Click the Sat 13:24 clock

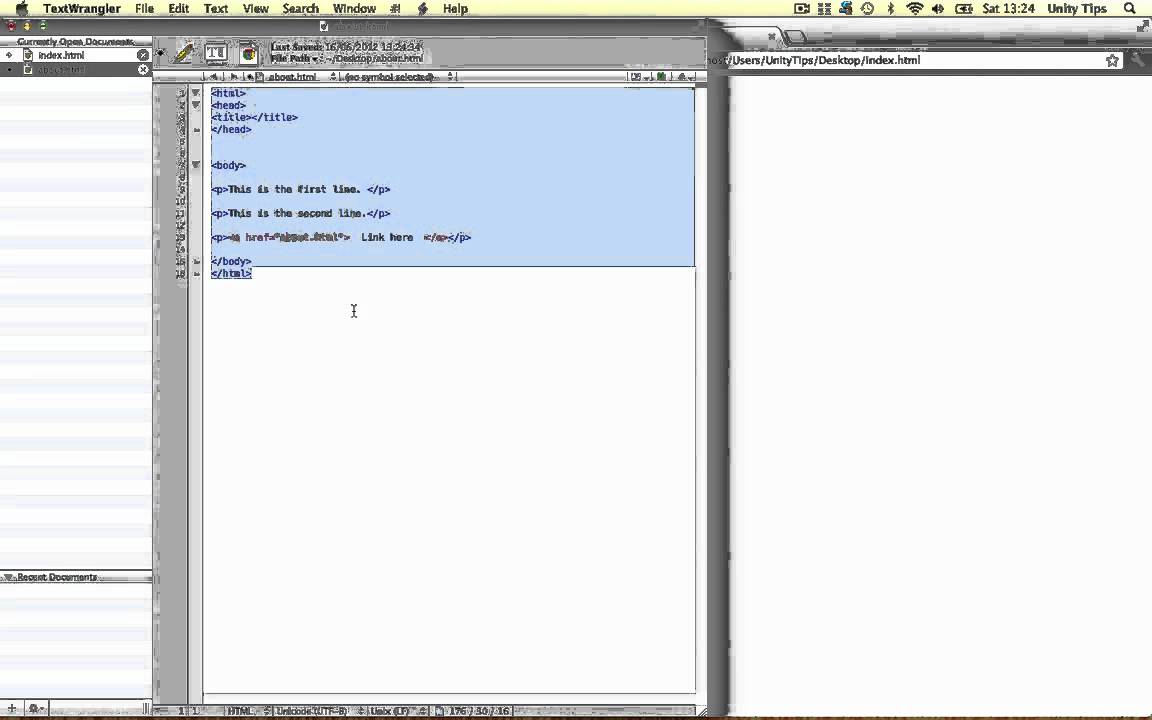pos(1008,9)
